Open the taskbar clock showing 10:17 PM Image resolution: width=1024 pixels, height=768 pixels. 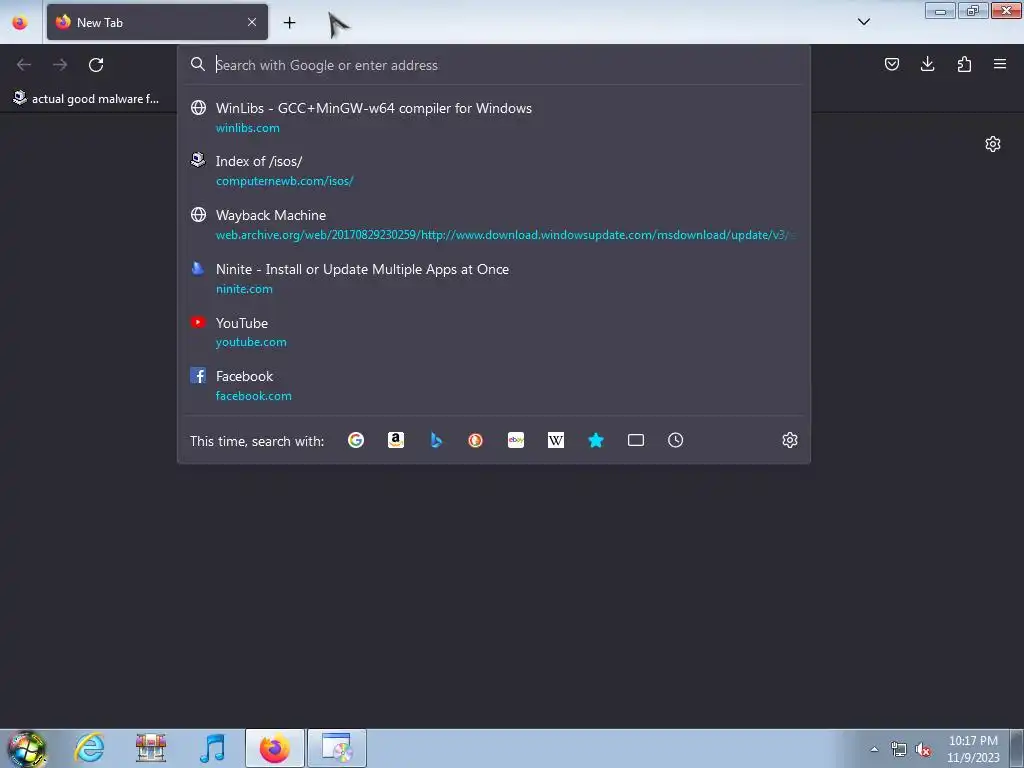(973, 749)
